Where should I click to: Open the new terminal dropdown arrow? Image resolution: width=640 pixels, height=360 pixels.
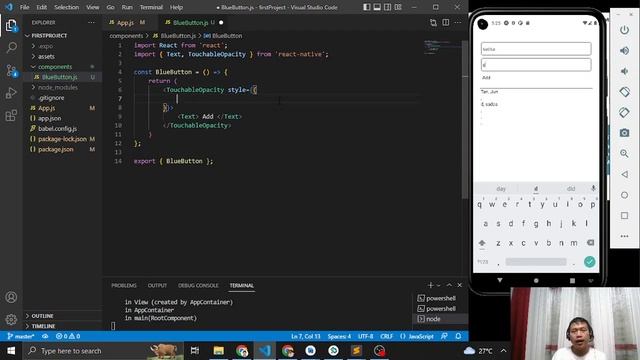coord(439,285)
